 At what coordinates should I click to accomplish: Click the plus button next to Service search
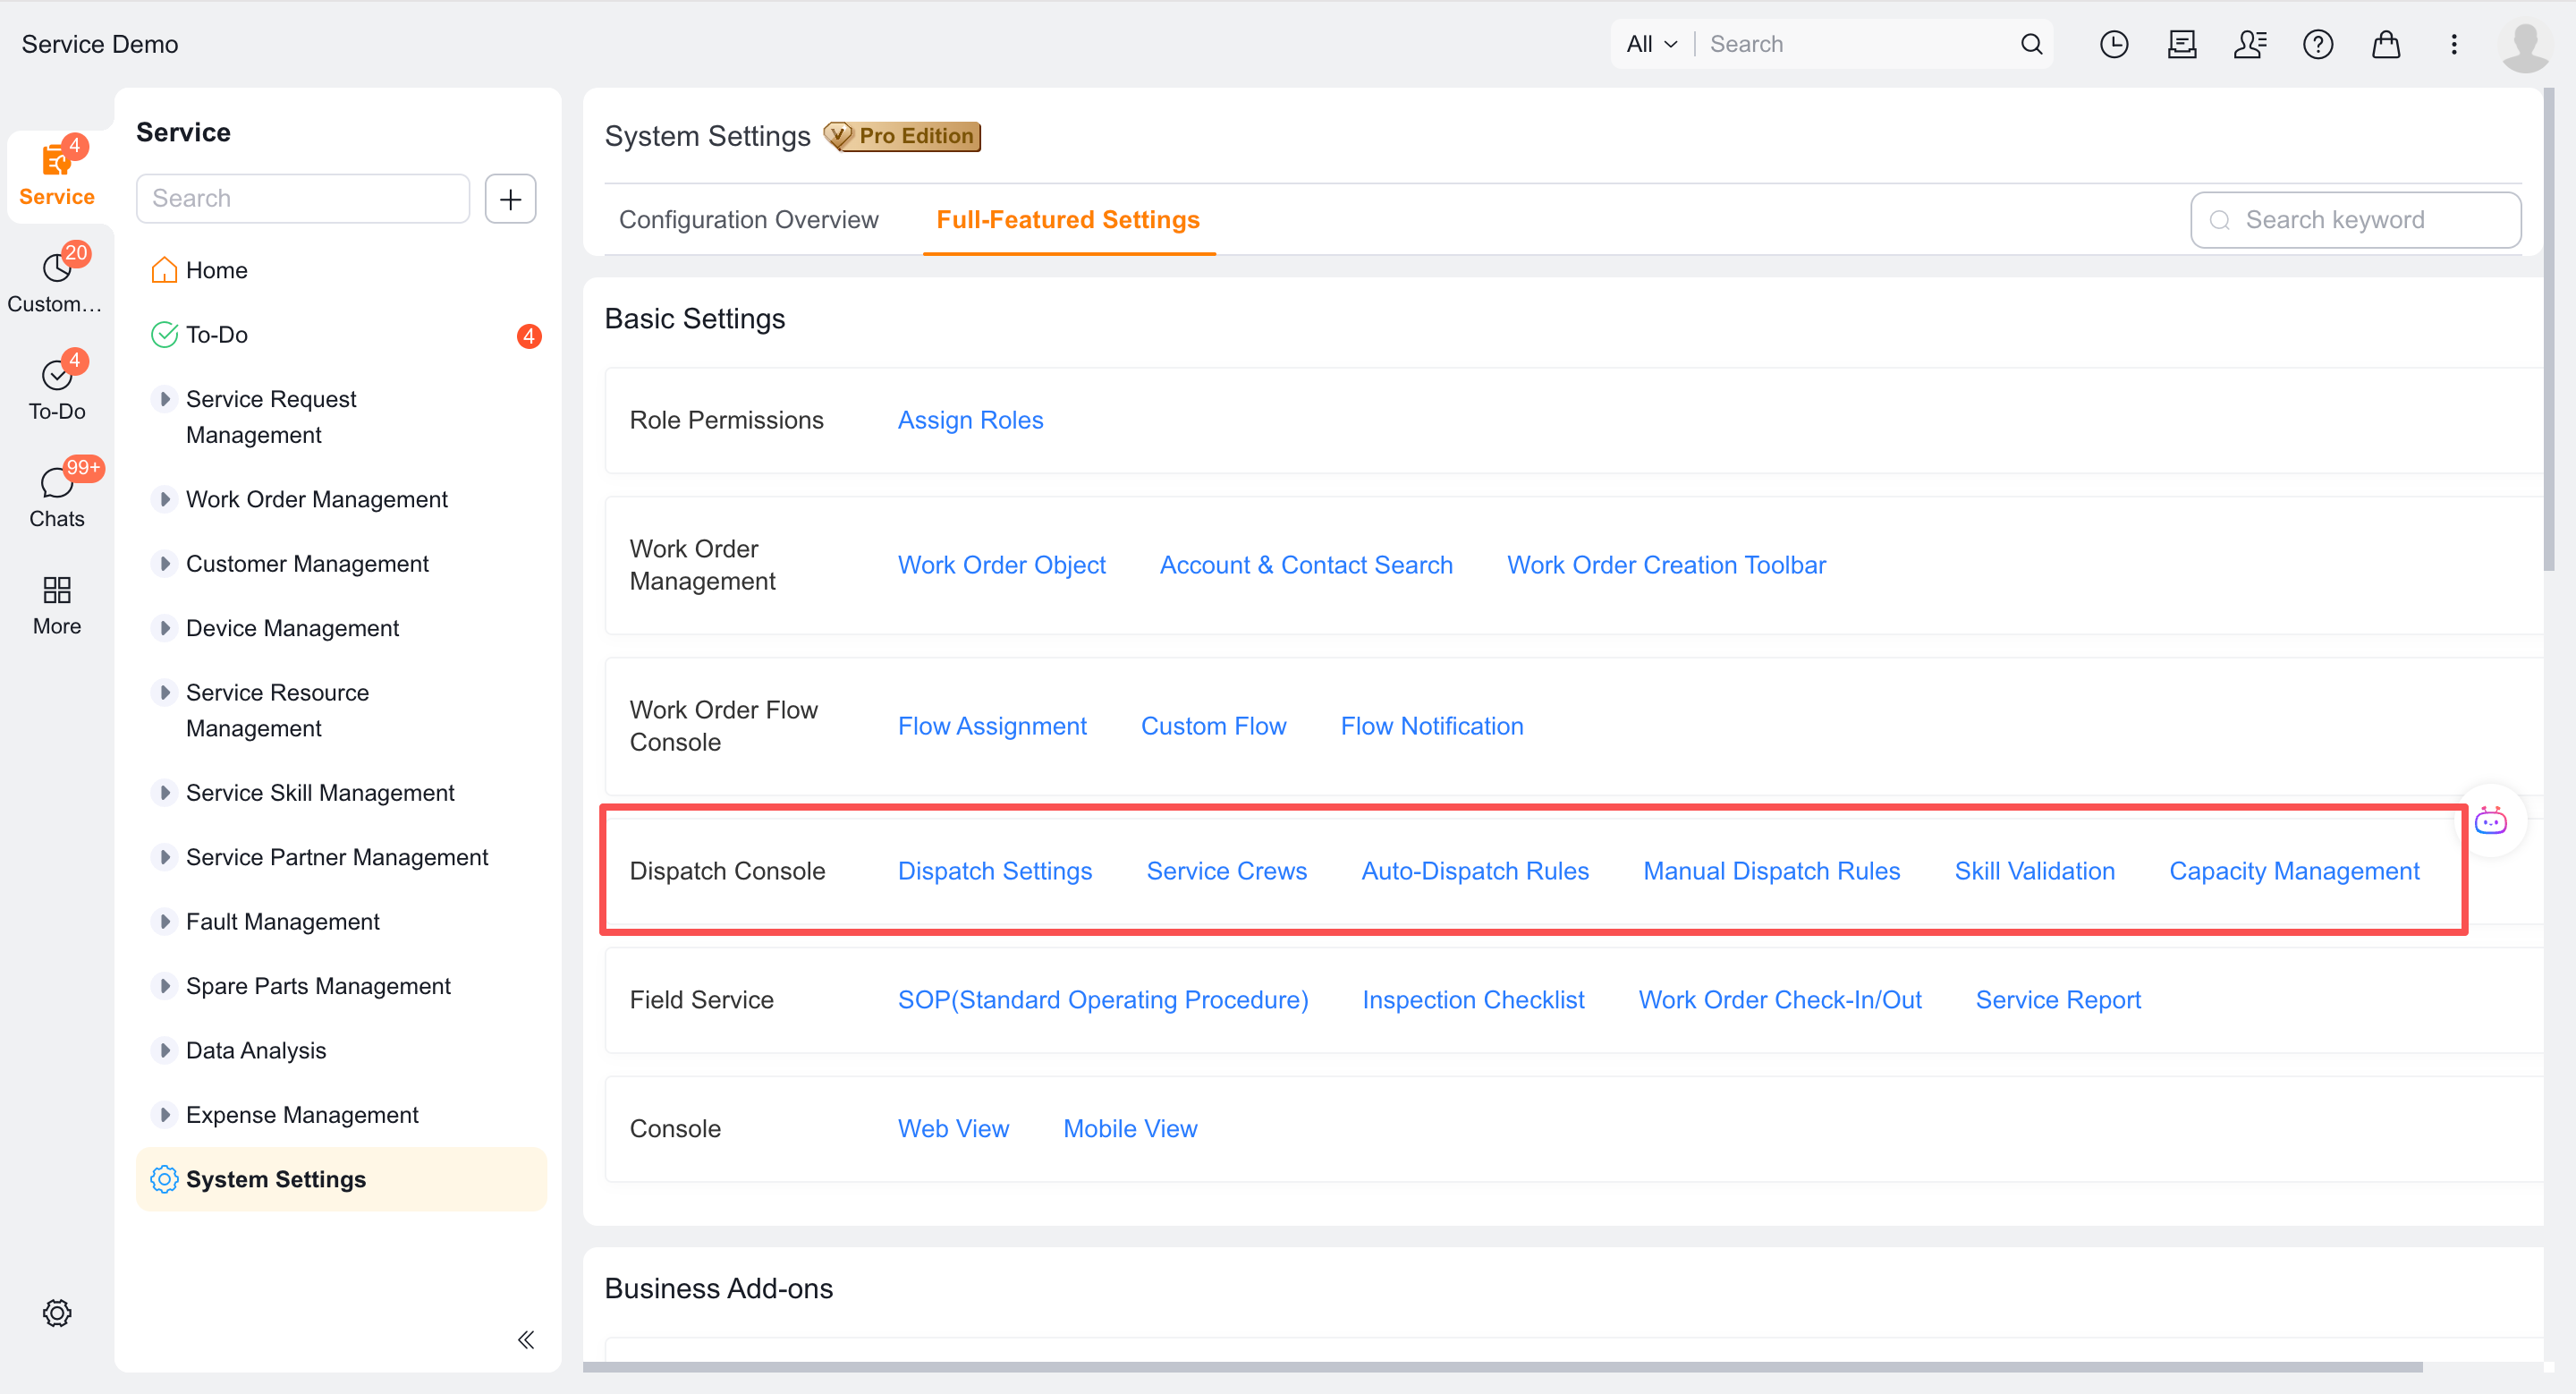coord(510,198)
